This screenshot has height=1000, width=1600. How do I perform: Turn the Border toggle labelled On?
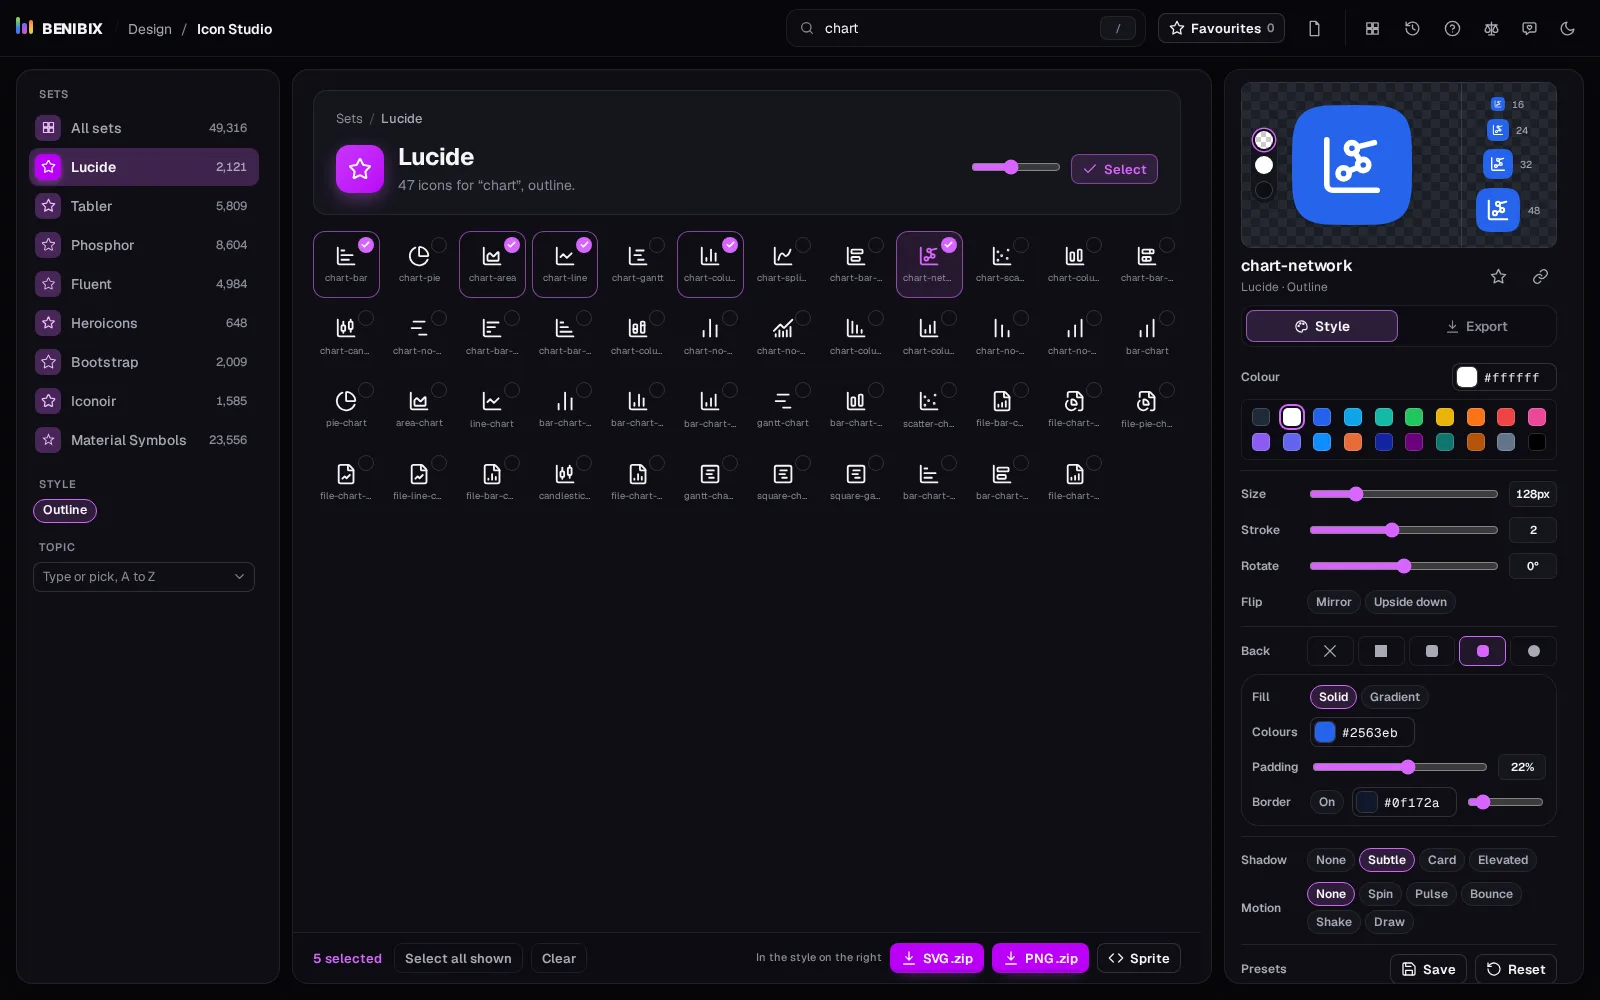pyautogui.click(x=1327, y=802)
